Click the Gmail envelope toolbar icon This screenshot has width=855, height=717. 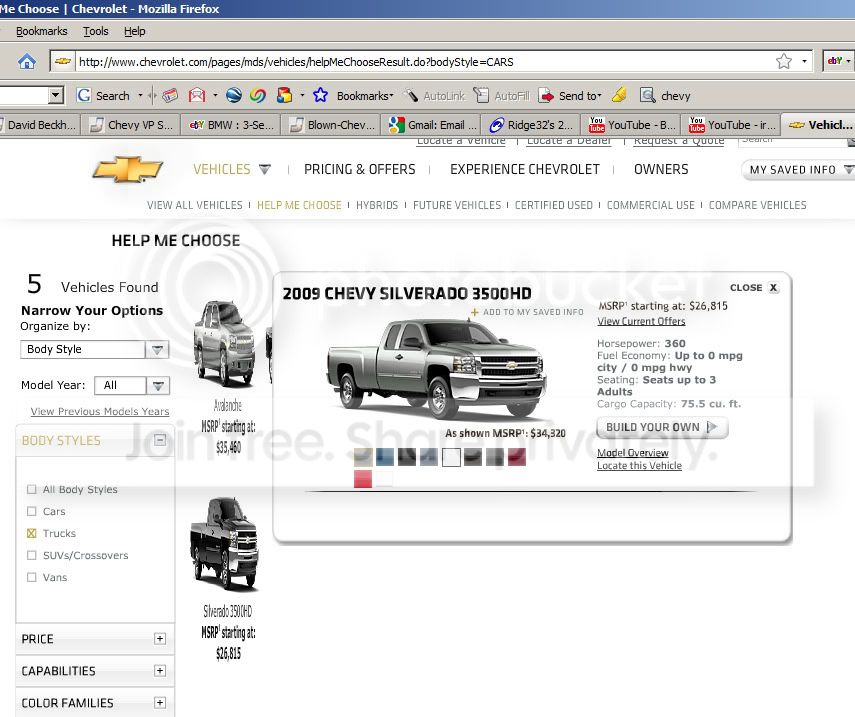pos(197,95)
